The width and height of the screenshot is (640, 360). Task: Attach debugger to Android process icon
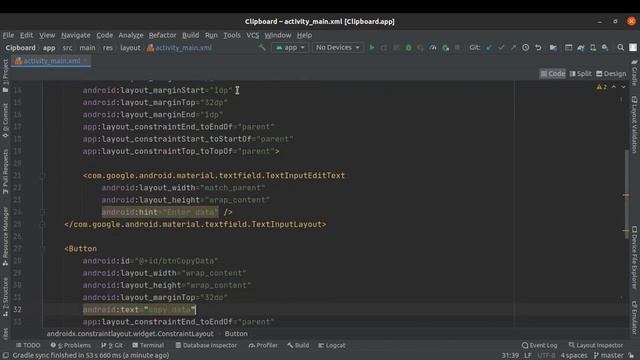[x=445, y=48]
